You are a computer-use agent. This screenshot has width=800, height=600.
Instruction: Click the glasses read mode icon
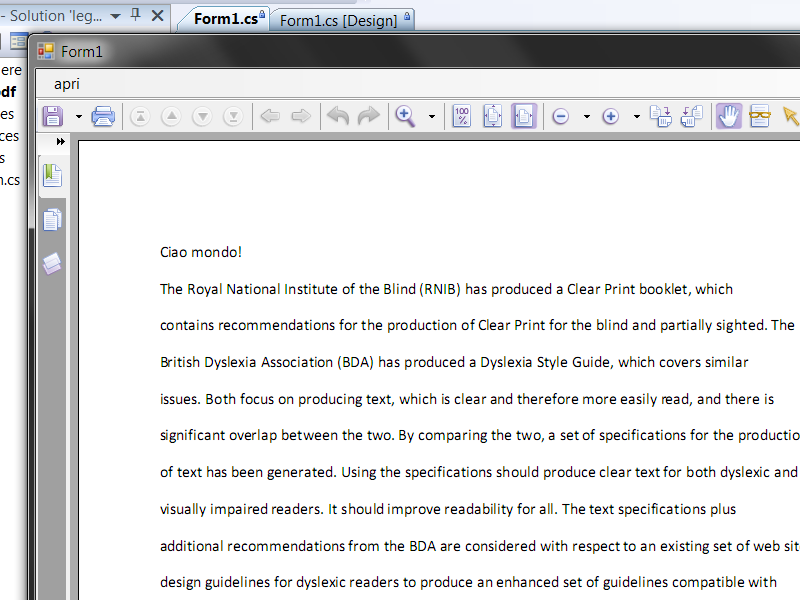760,116
